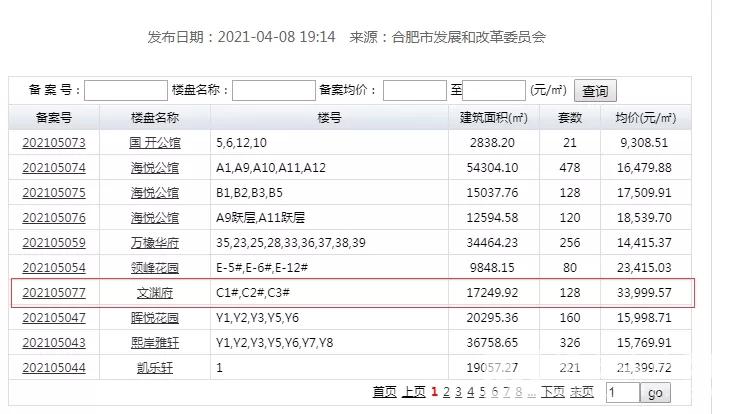Select area cell 54304.10
730x414 pixels.
click(x=493, y=168)
